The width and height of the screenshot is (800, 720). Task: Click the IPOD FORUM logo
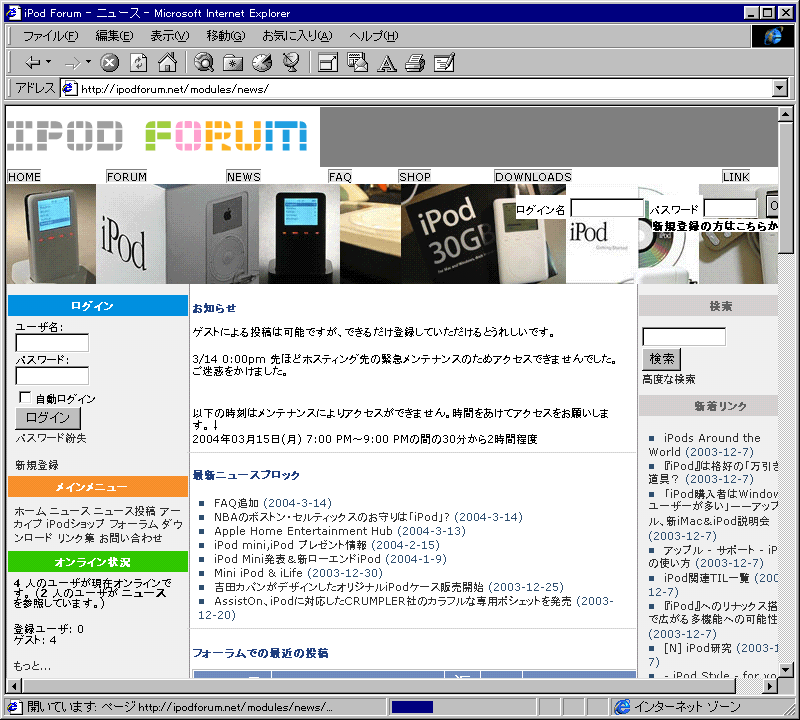[157, 136]
